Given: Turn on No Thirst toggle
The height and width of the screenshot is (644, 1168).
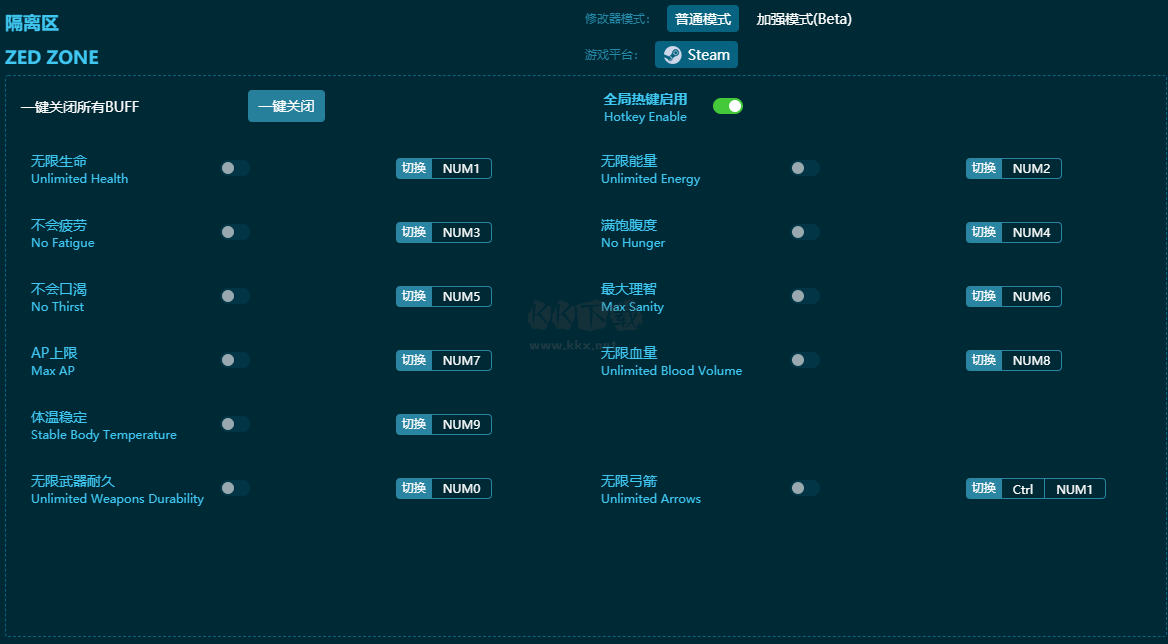Looking at the screenshot, I should pyautogui.click(x=235, y=296).
